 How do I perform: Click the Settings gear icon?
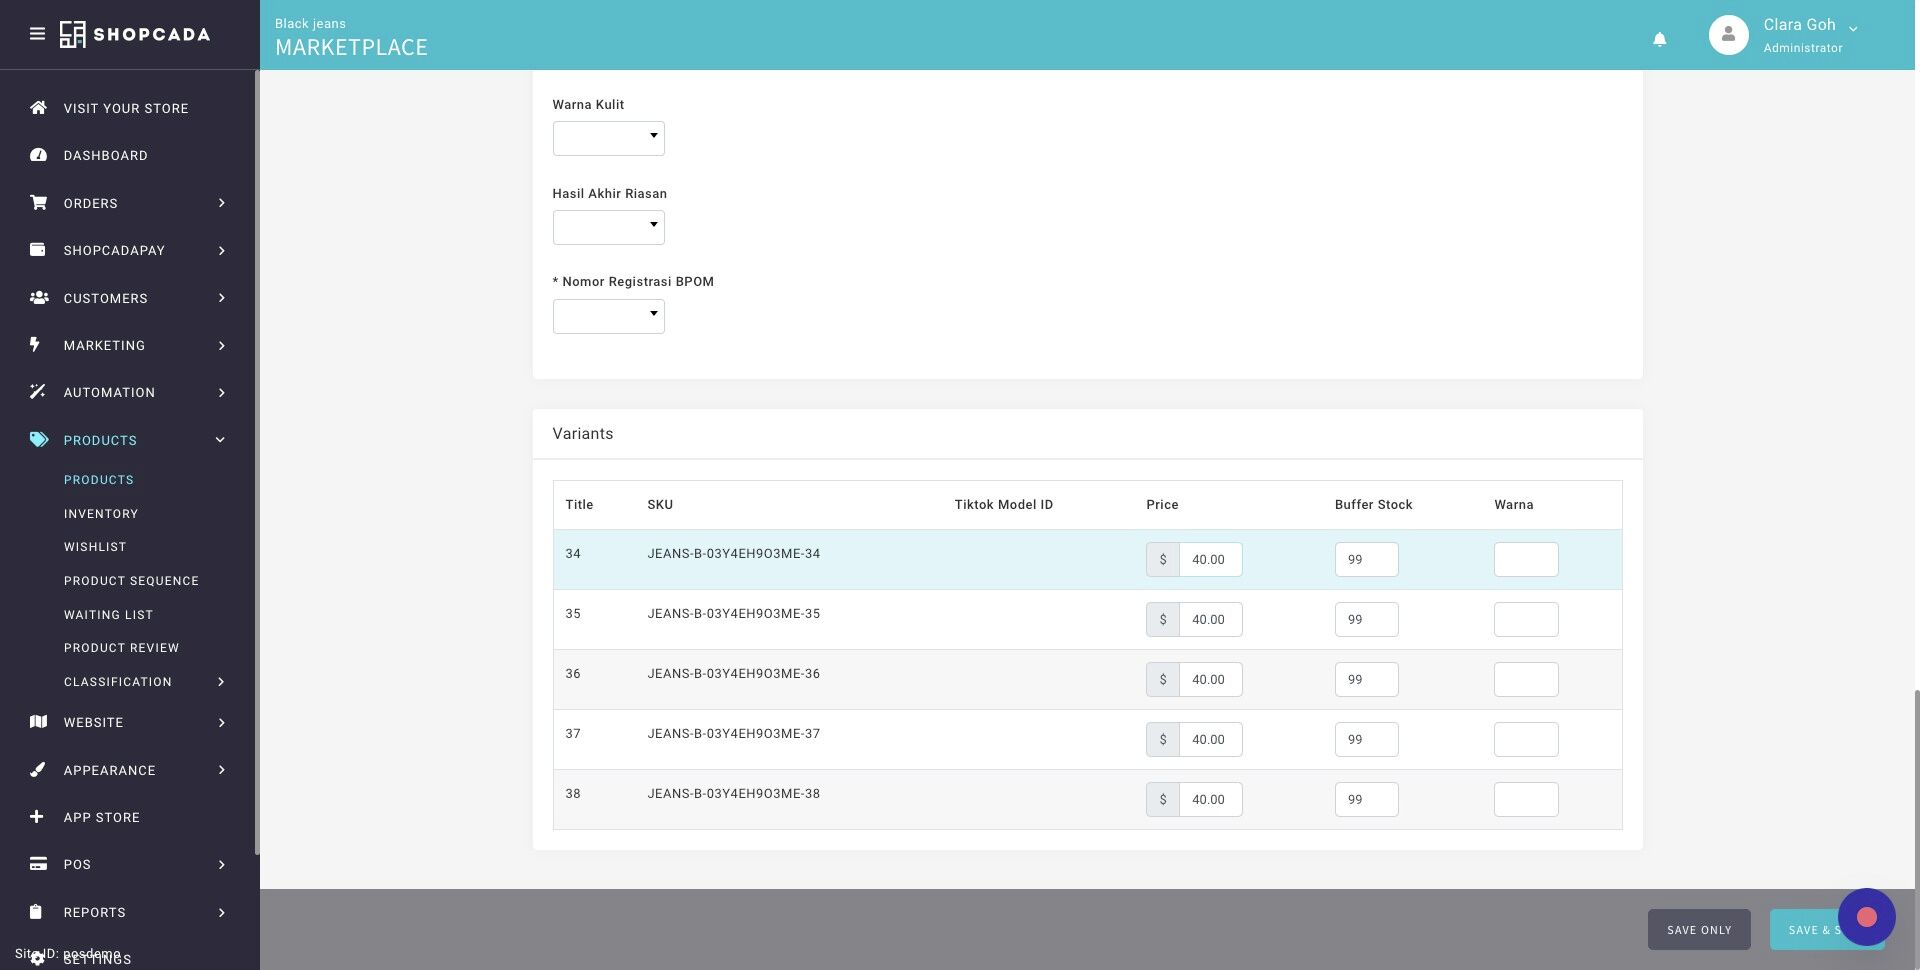37,959
